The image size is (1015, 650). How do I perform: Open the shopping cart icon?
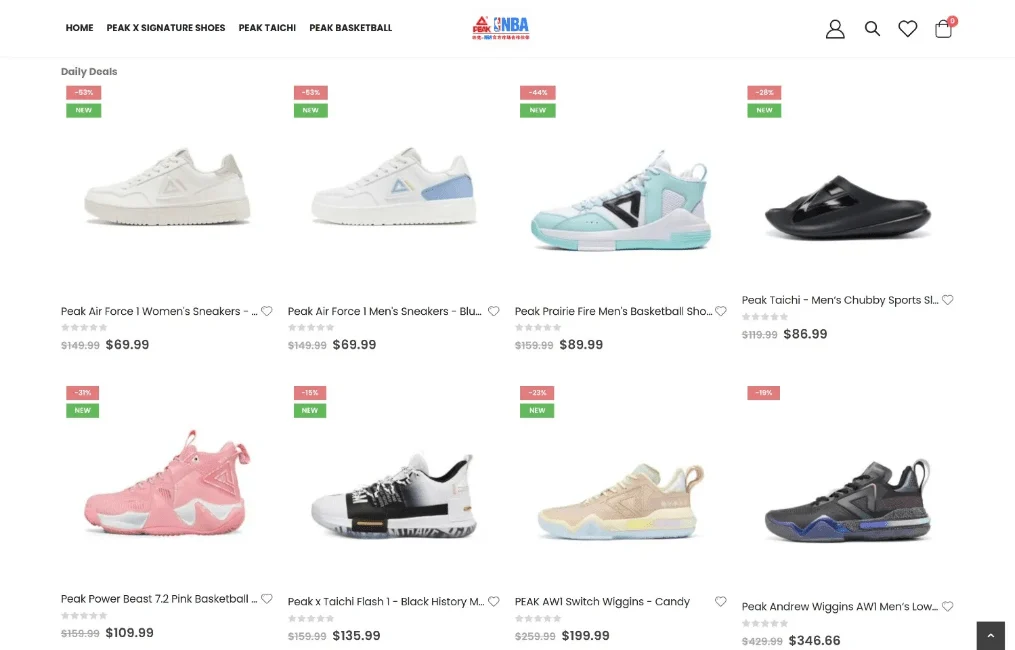(x=944, y=28)
